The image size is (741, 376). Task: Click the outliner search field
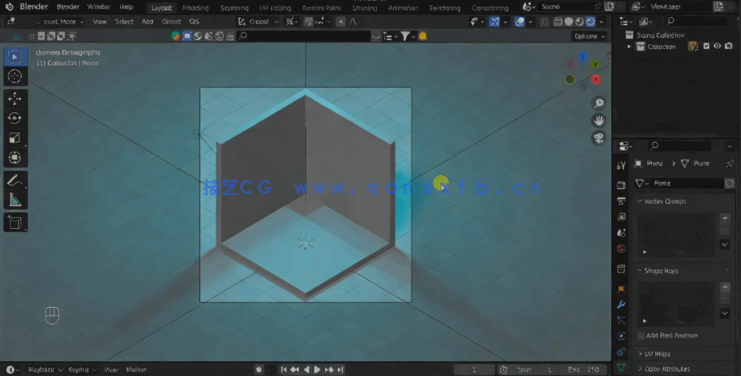pyautogui.click(x=695, y=21)
